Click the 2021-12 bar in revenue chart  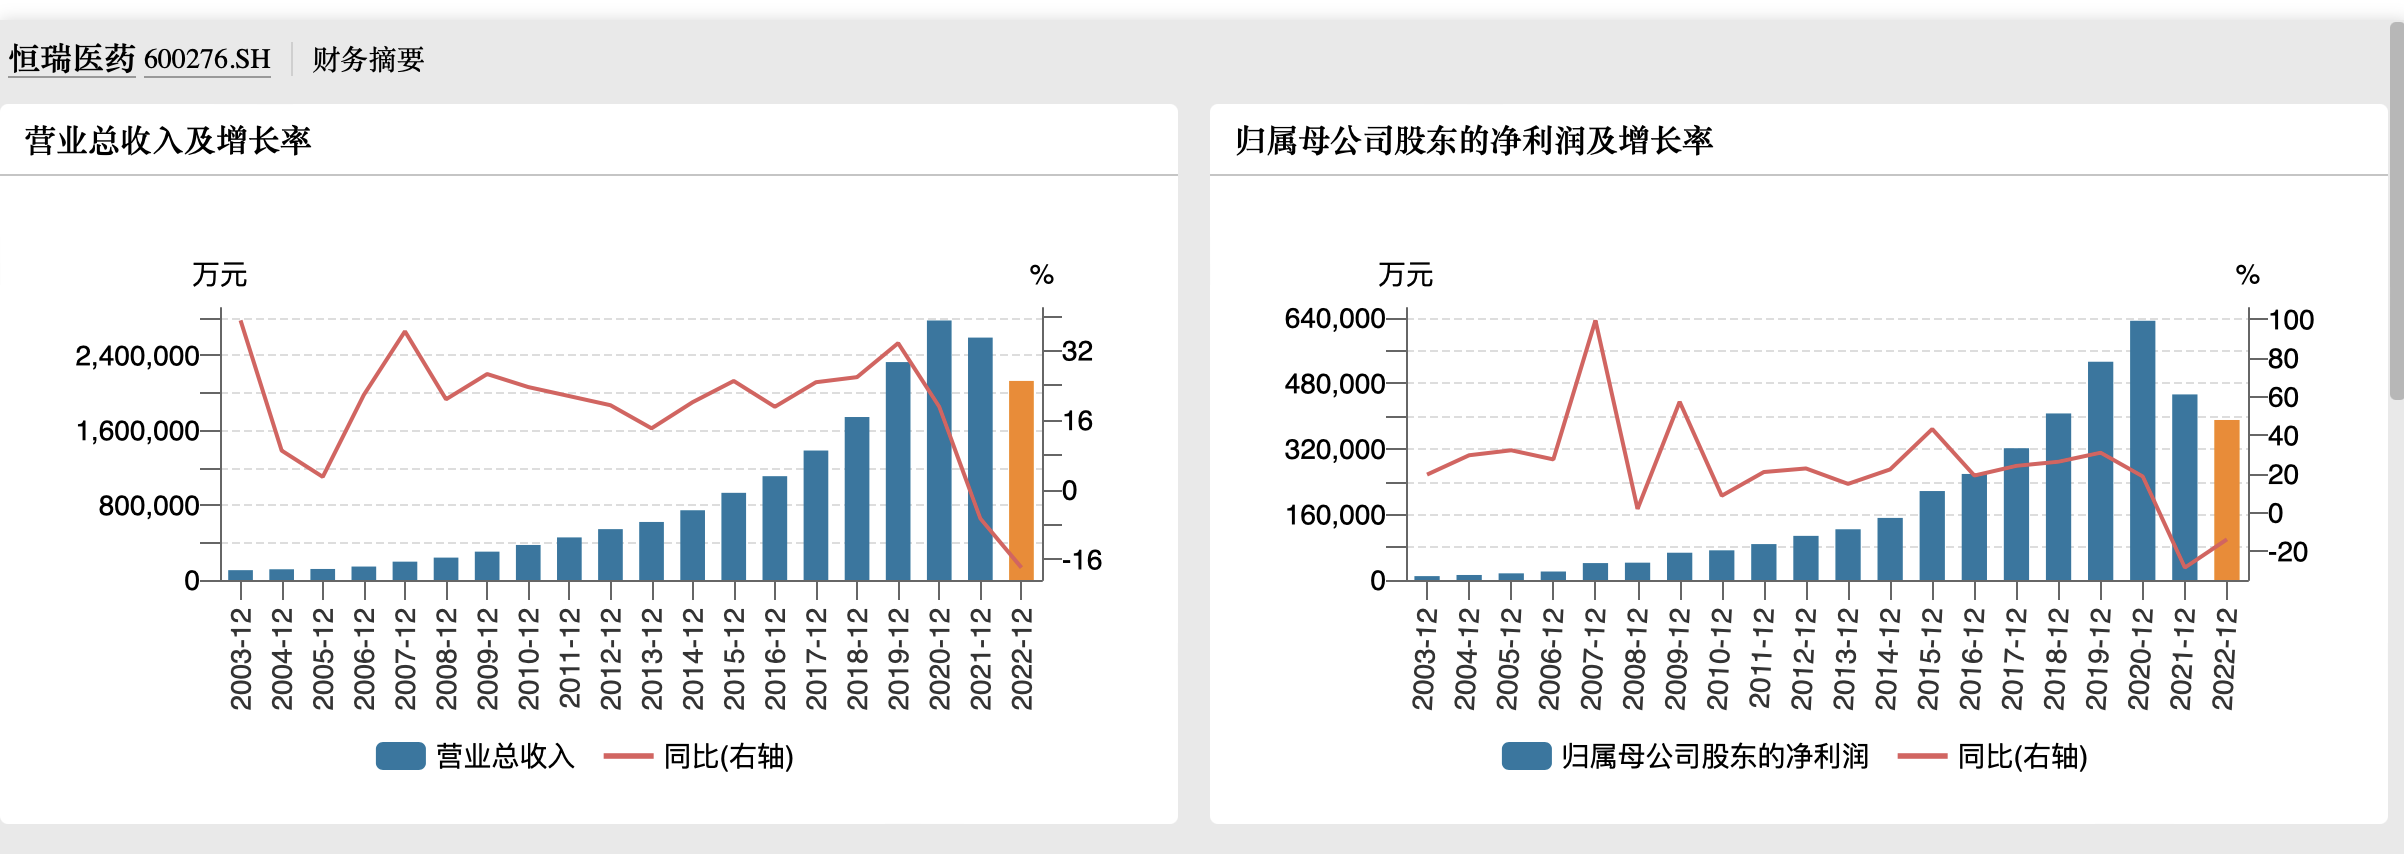[x=980, y=460]
